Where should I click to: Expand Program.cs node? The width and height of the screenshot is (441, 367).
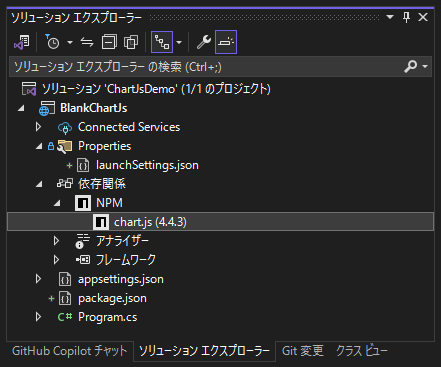[x=38, y=317]
